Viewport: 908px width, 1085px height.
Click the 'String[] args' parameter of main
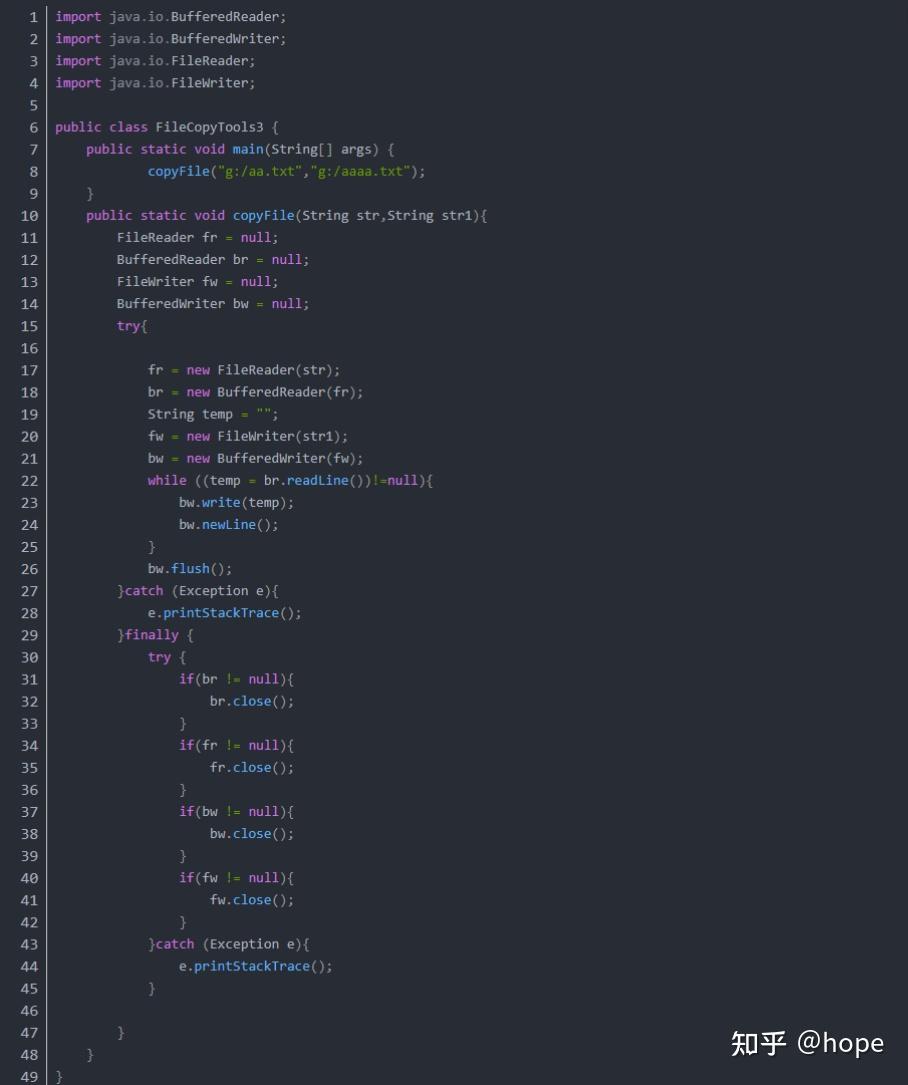pyautogui.click(x=321, y=149)
